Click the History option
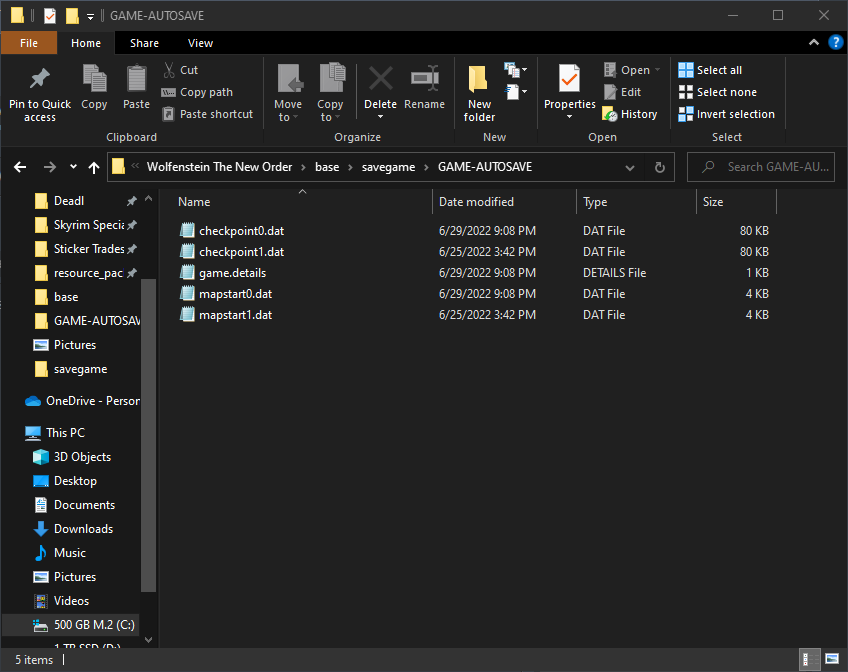The image size is (848, 672). click(x=630, y=114)
